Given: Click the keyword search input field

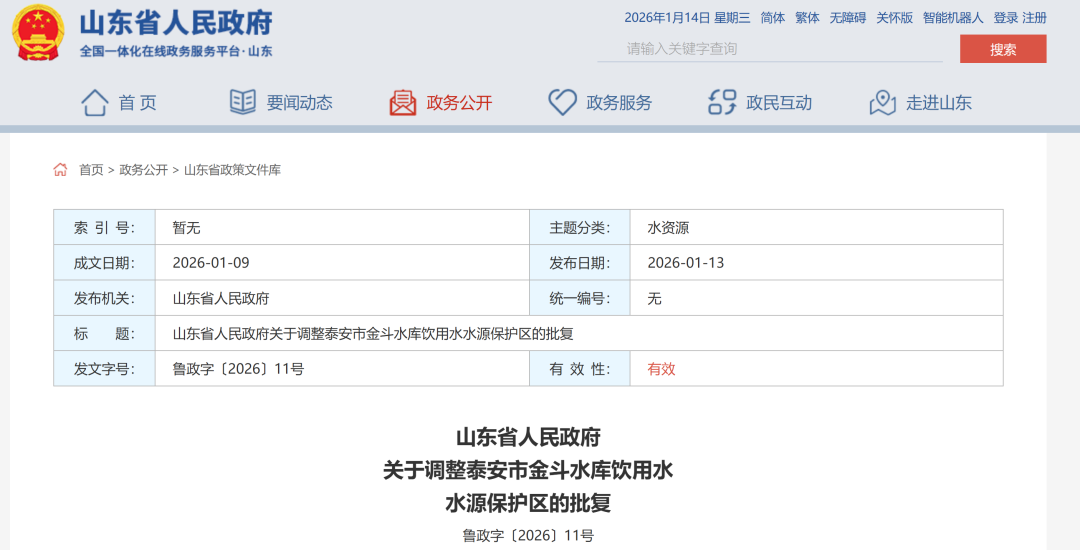Looking at the screenshot, I should pos(770,49).
